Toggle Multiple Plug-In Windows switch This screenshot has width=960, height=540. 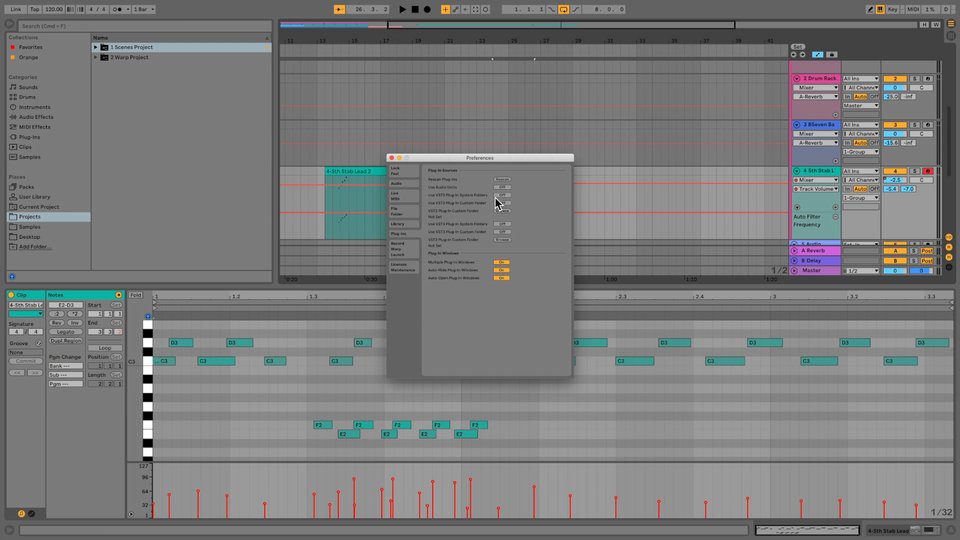(501, 262)
